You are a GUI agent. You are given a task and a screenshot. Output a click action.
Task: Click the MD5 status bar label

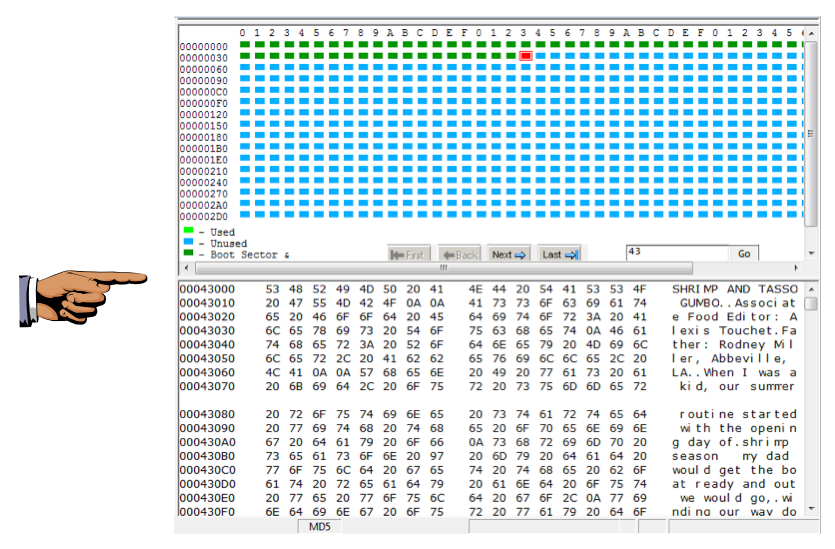pos(320,527)
